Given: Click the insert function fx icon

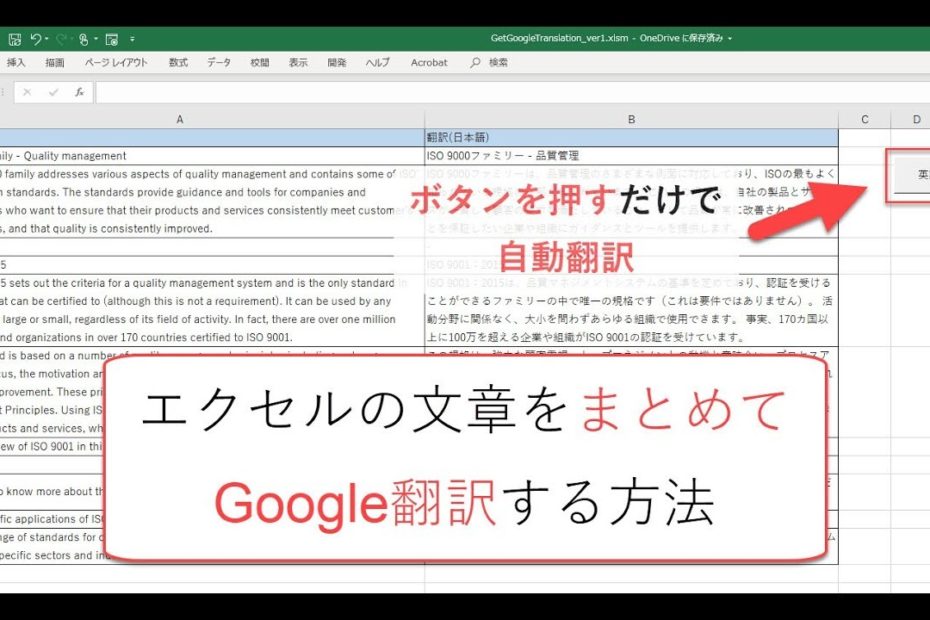Looking at the screenshot, I should point(78,92).
